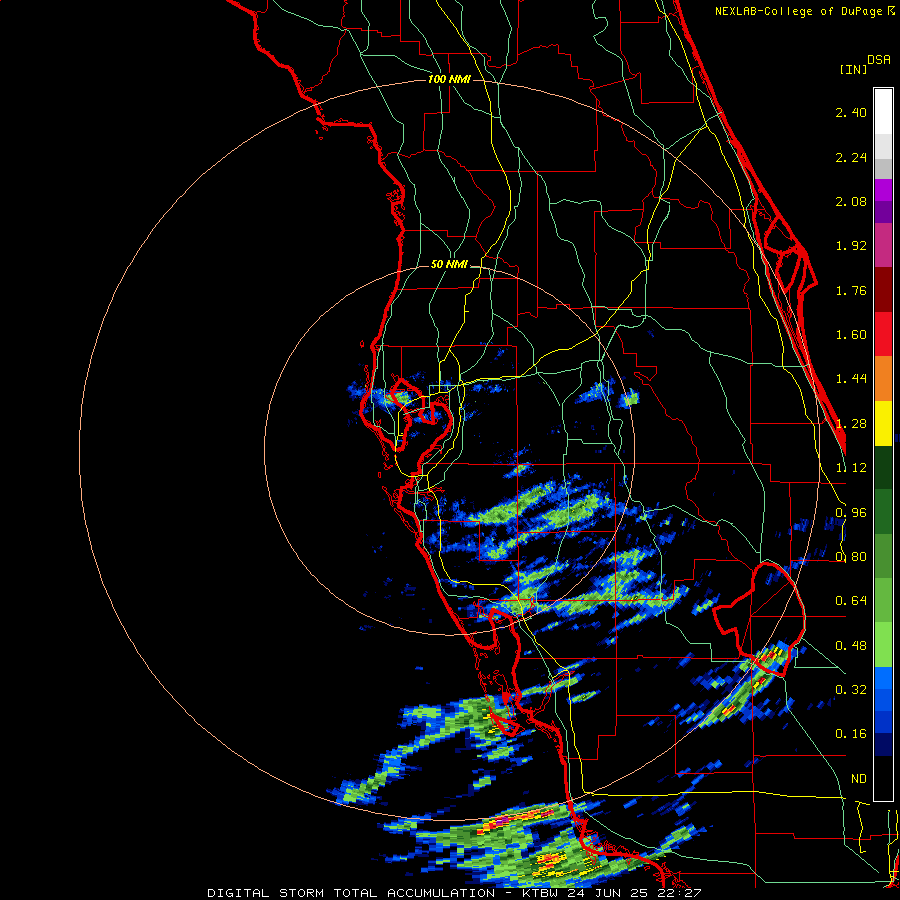Click the 1.60 legend value
The height and width of the screenshot is (900, 900).
(x=851, y=335)
